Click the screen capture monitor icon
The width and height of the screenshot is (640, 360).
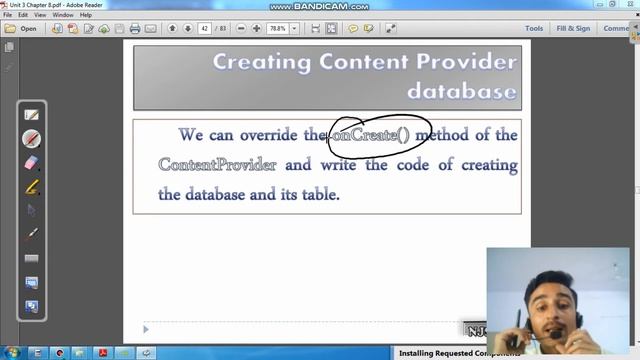(31, 282)
